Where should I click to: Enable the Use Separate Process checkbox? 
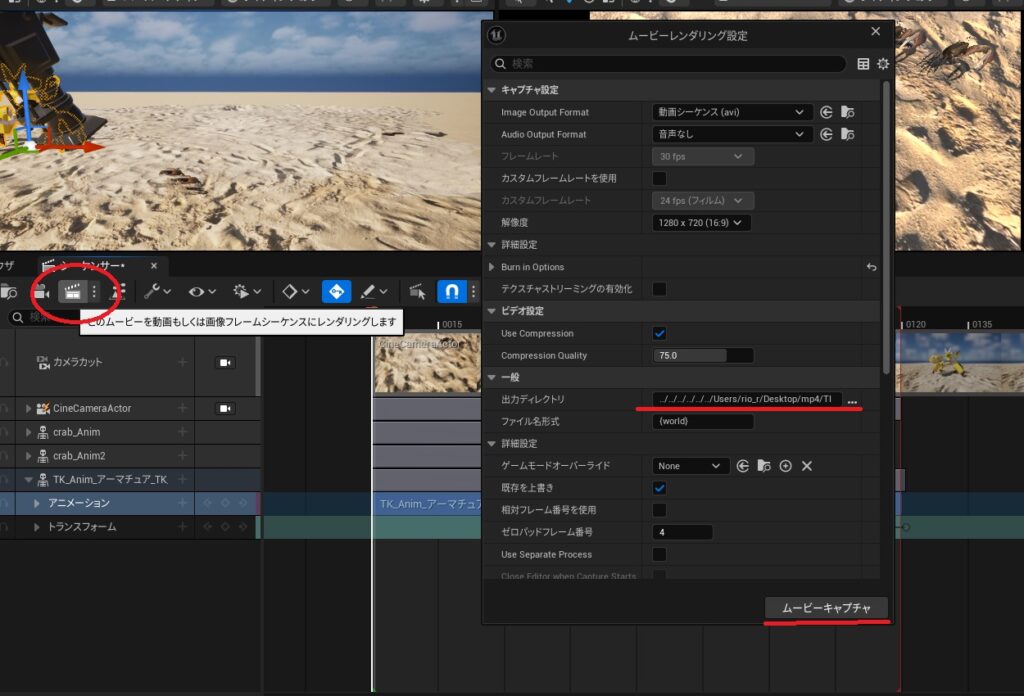pos(659,554)
